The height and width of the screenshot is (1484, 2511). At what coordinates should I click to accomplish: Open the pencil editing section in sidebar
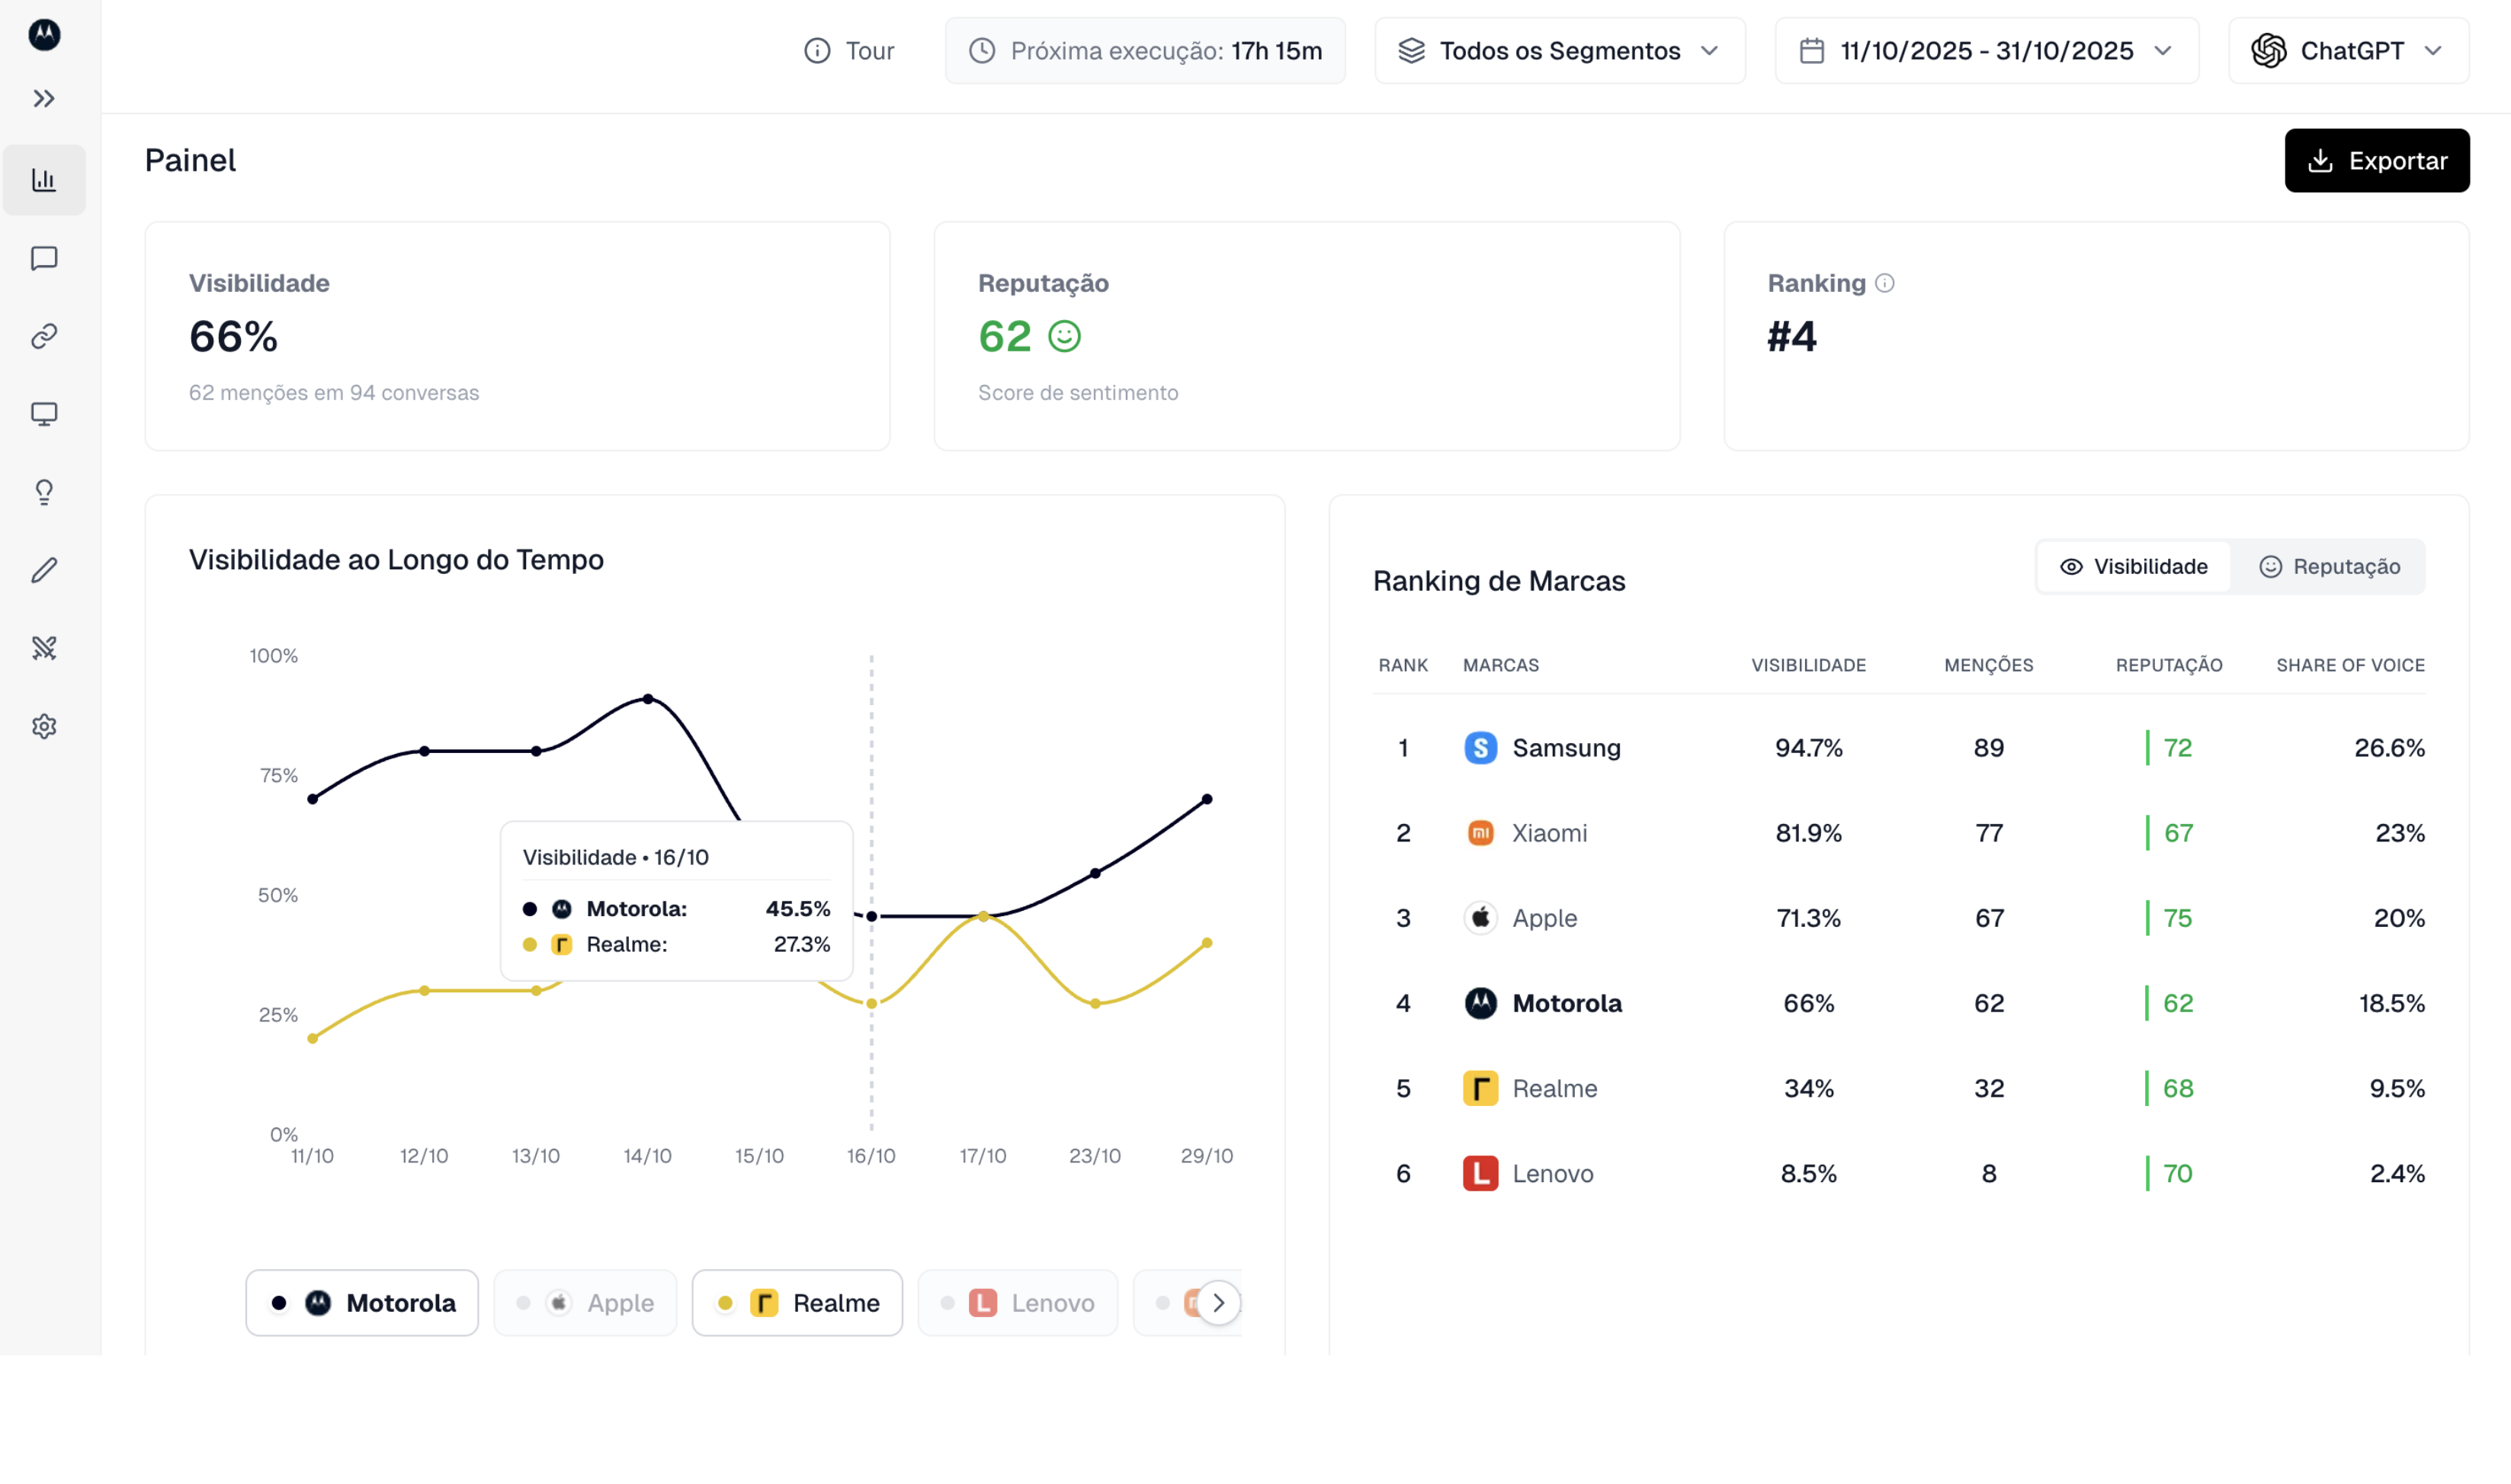point(44,569)
